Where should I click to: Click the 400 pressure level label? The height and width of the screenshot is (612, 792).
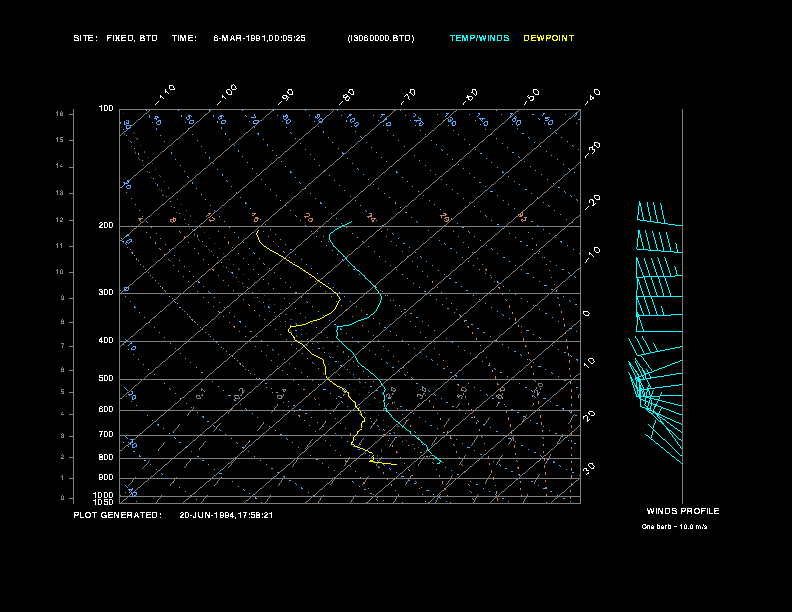pos(106,340)
